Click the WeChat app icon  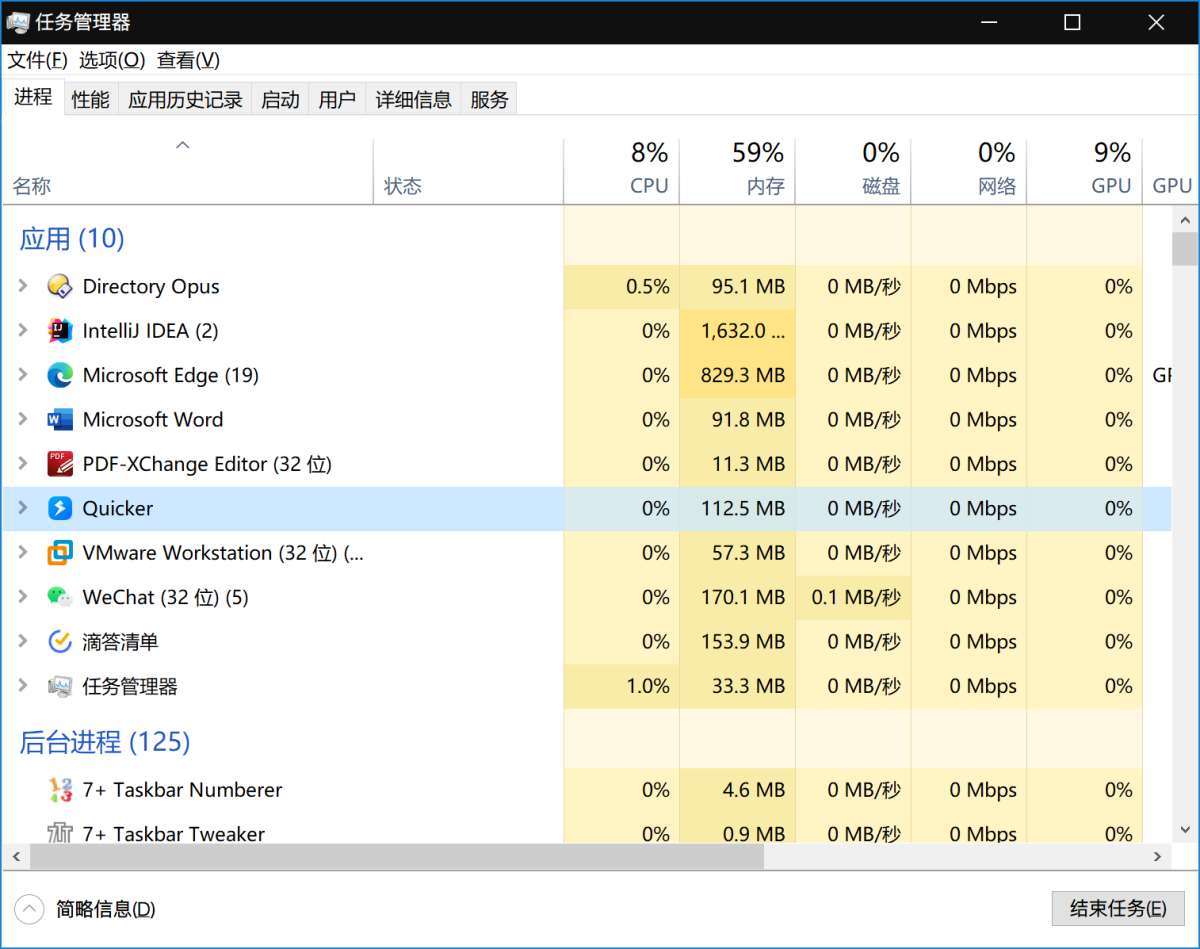click(x=60, y=597)
